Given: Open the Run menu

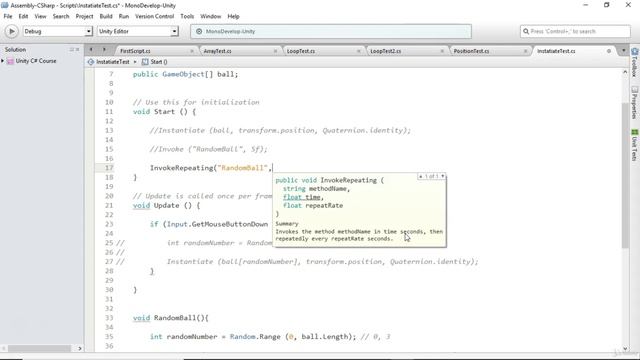Looking at the screenshot, I should 124,16.
